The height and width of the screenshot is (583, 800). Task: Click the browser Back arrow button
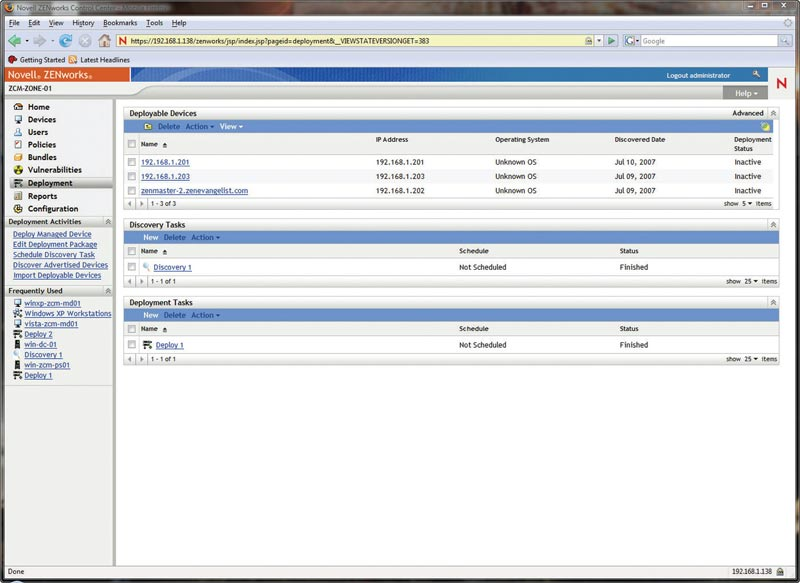click(15, 41)
